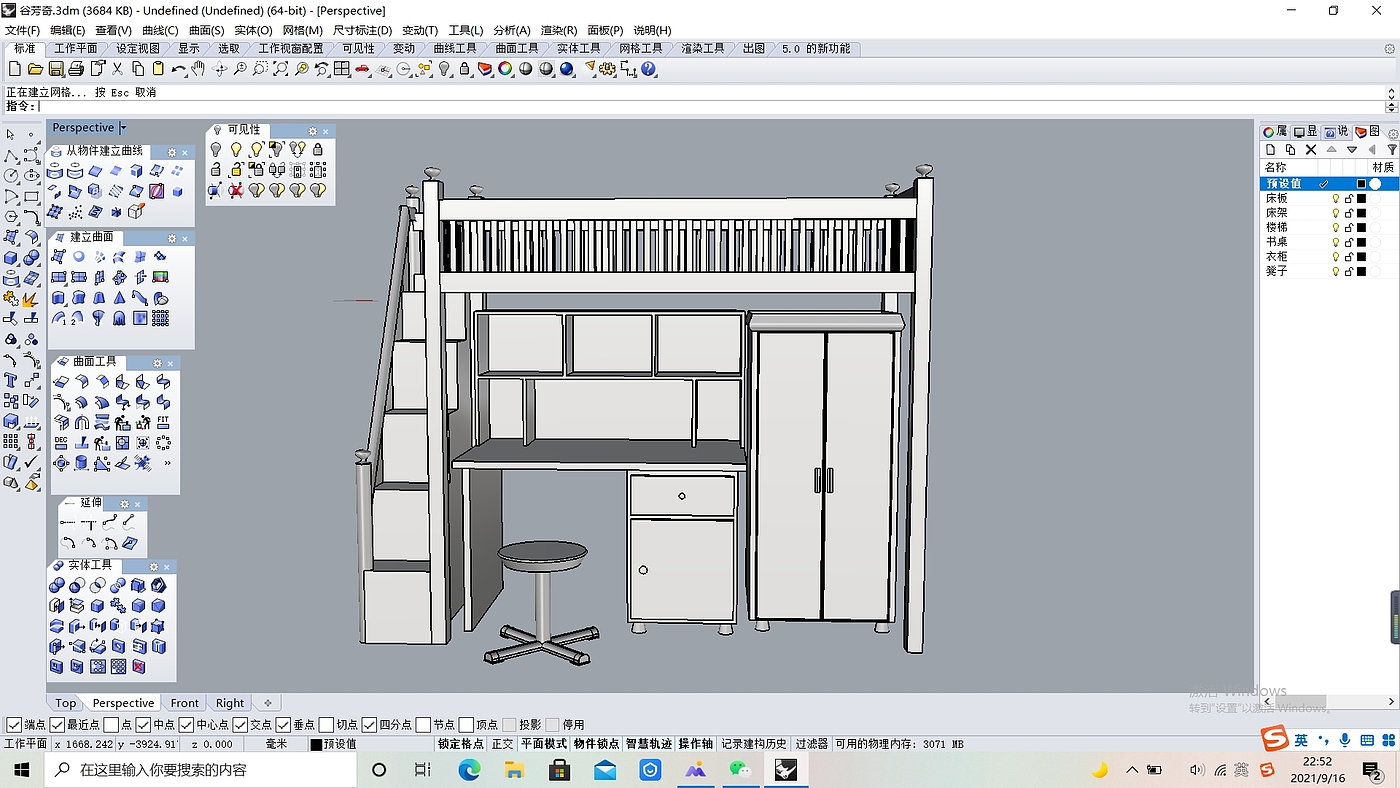Enable the 切点 osnap checkbox
The height and width of the screenshot is (788, 1400).
tap(326, 725)
